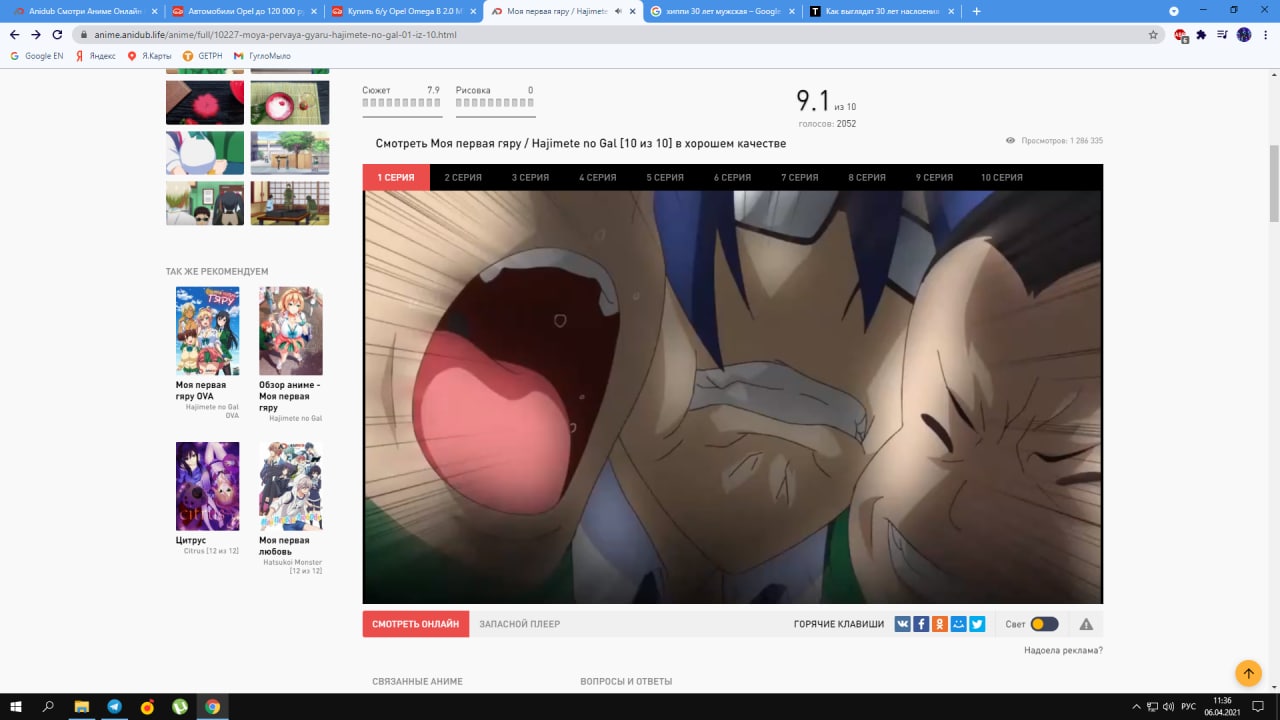Click the anime video player frame
1280x720 pixels.
[733, 397]
